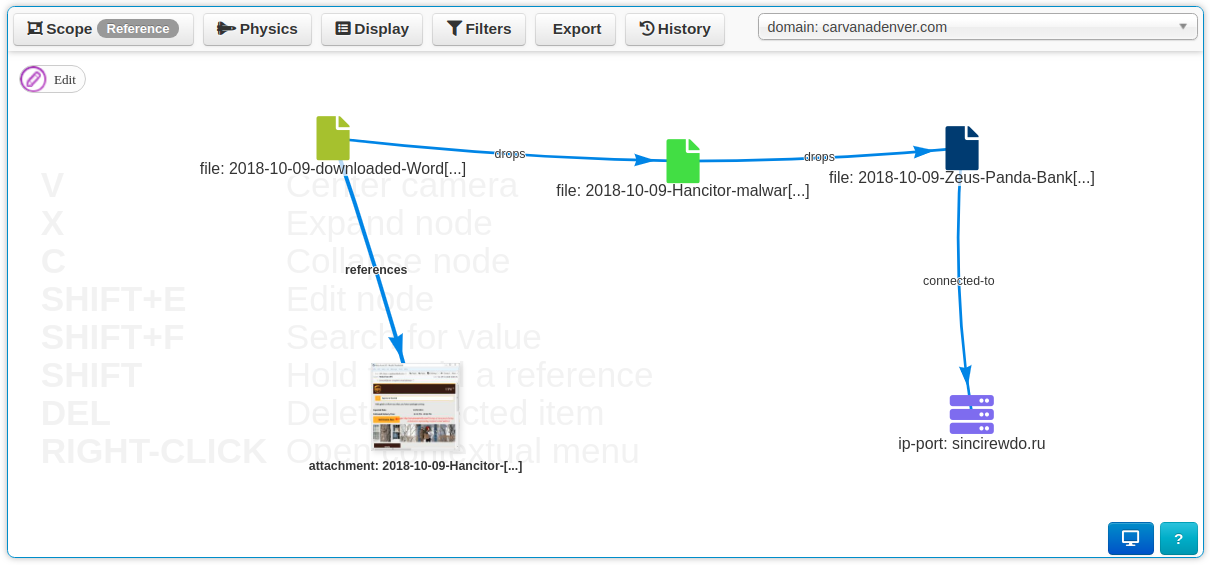This screenshot has width=1210, height=565.
Task: Select the 'connected-to' edge label
Action: [x=958, y=281]
